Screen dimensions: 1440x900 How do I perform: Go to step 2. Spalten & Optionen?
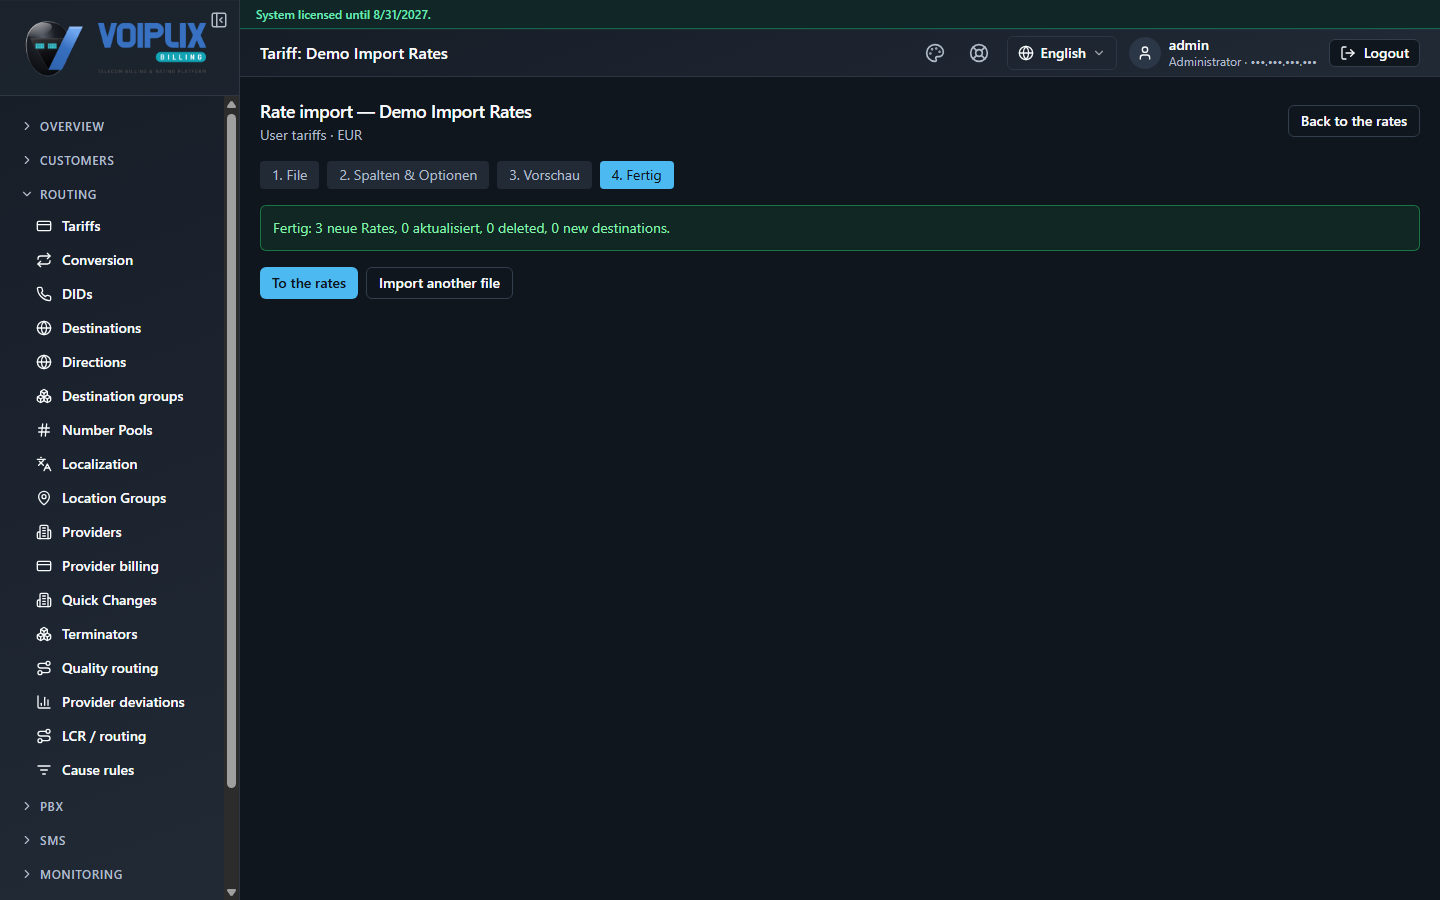click(408, 175)
